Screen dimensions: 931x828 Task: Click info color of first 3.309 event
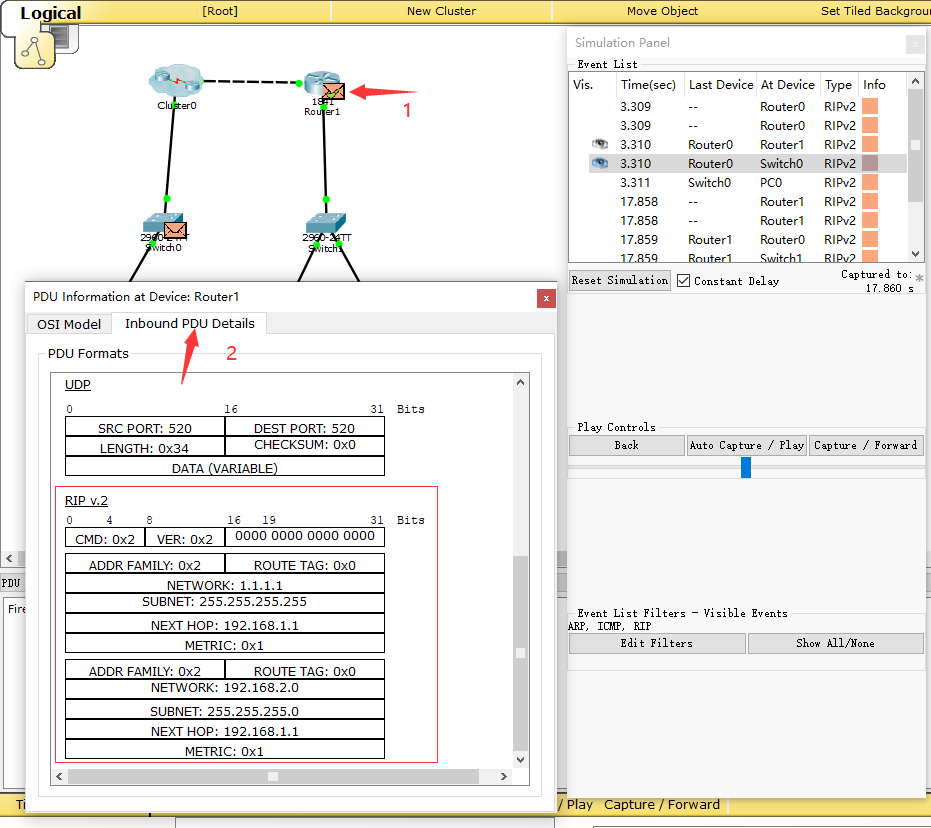pyautogui.click(x=870, y=106)
